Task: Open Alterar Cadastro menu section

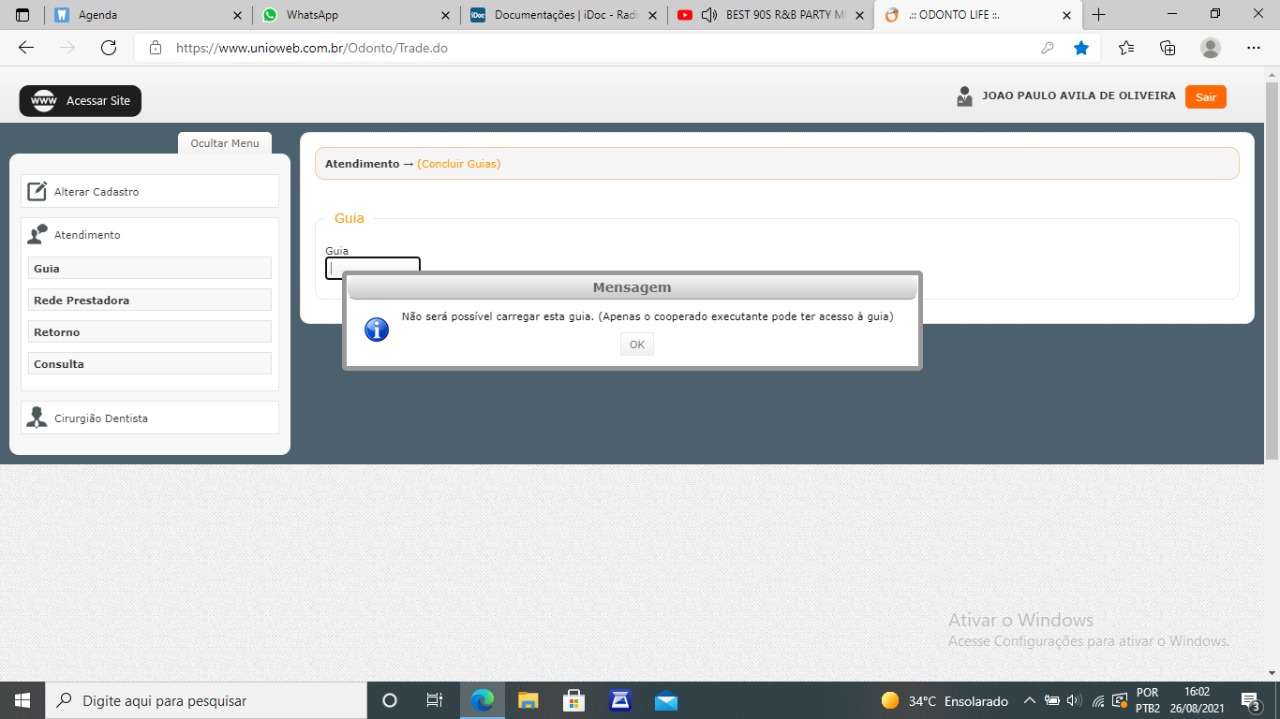Action: (x=150, y=191)
